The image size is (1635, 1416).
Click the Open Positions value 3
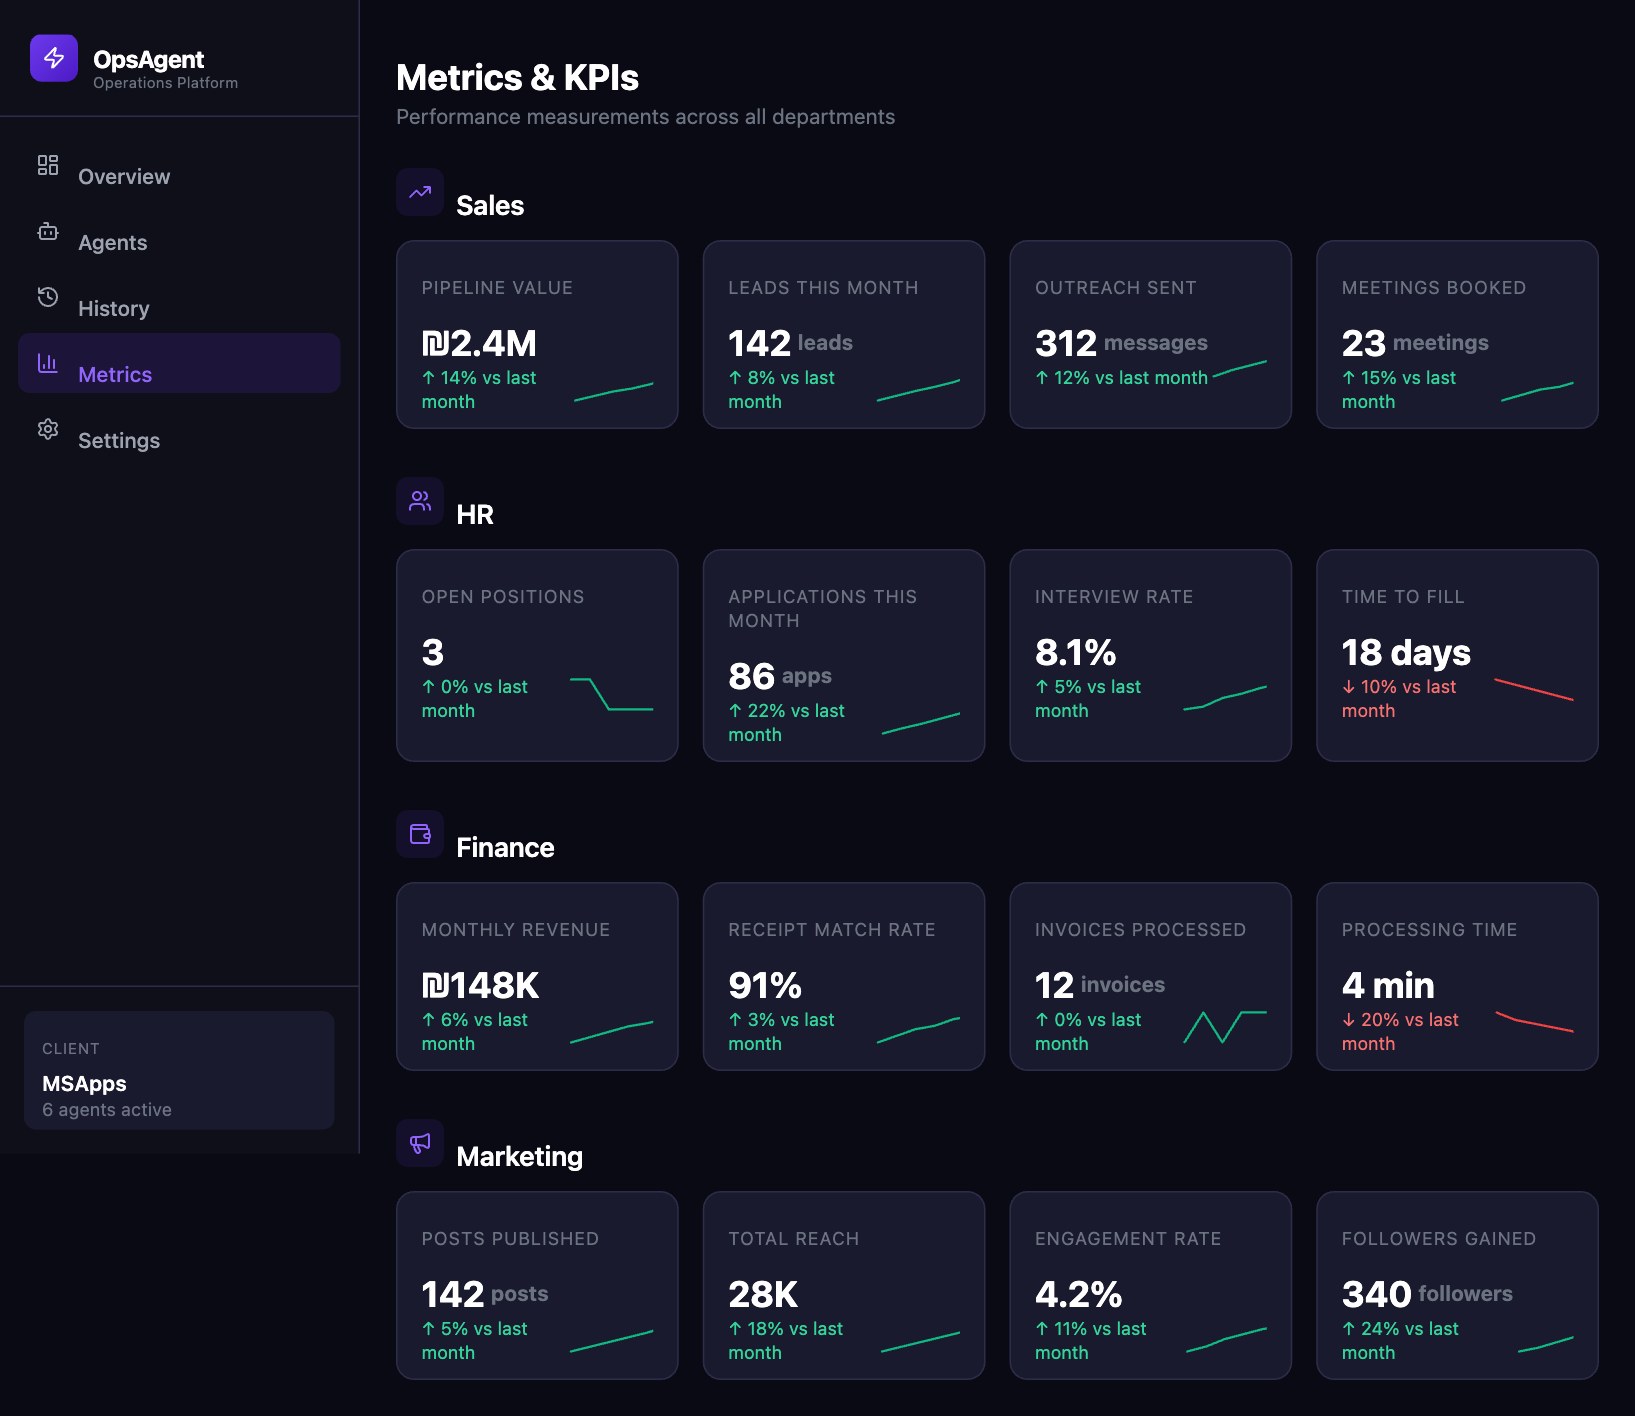pyautogui.click(x=433, y=652)
